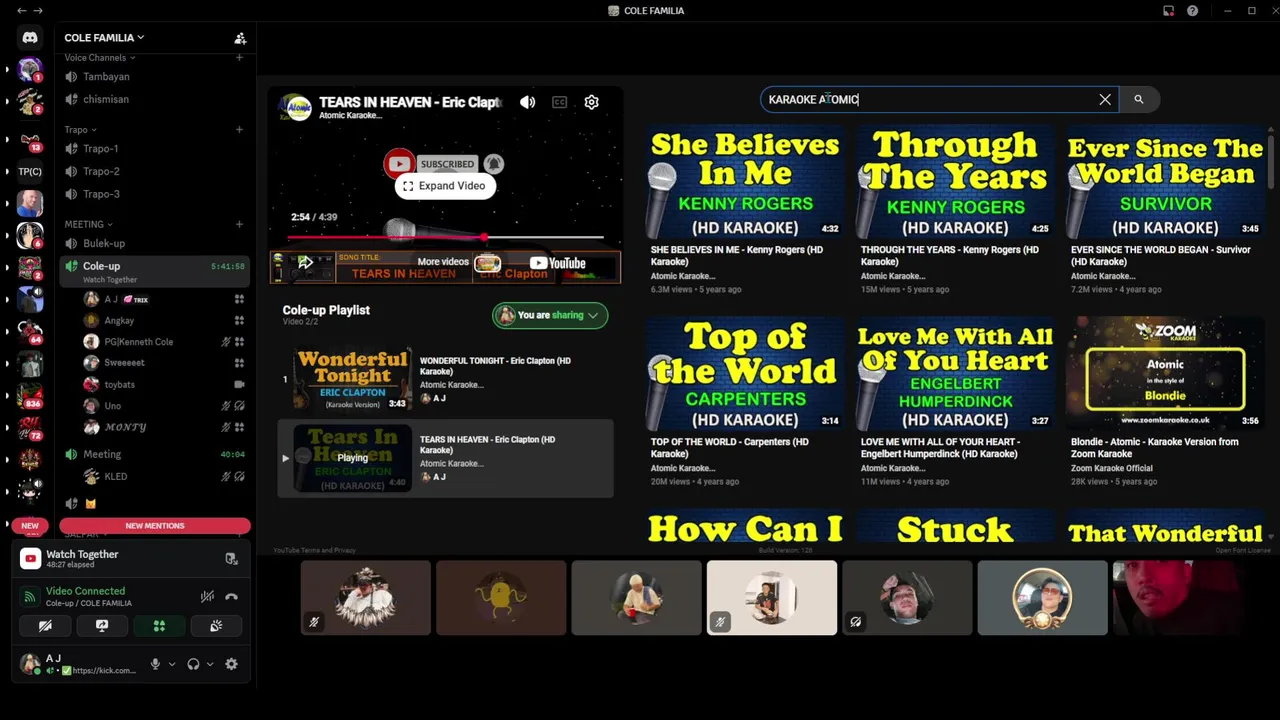The width and height of the screenshot is (1280, 720).
Task: Open the video player settings gear
Action: click(591, 102)
